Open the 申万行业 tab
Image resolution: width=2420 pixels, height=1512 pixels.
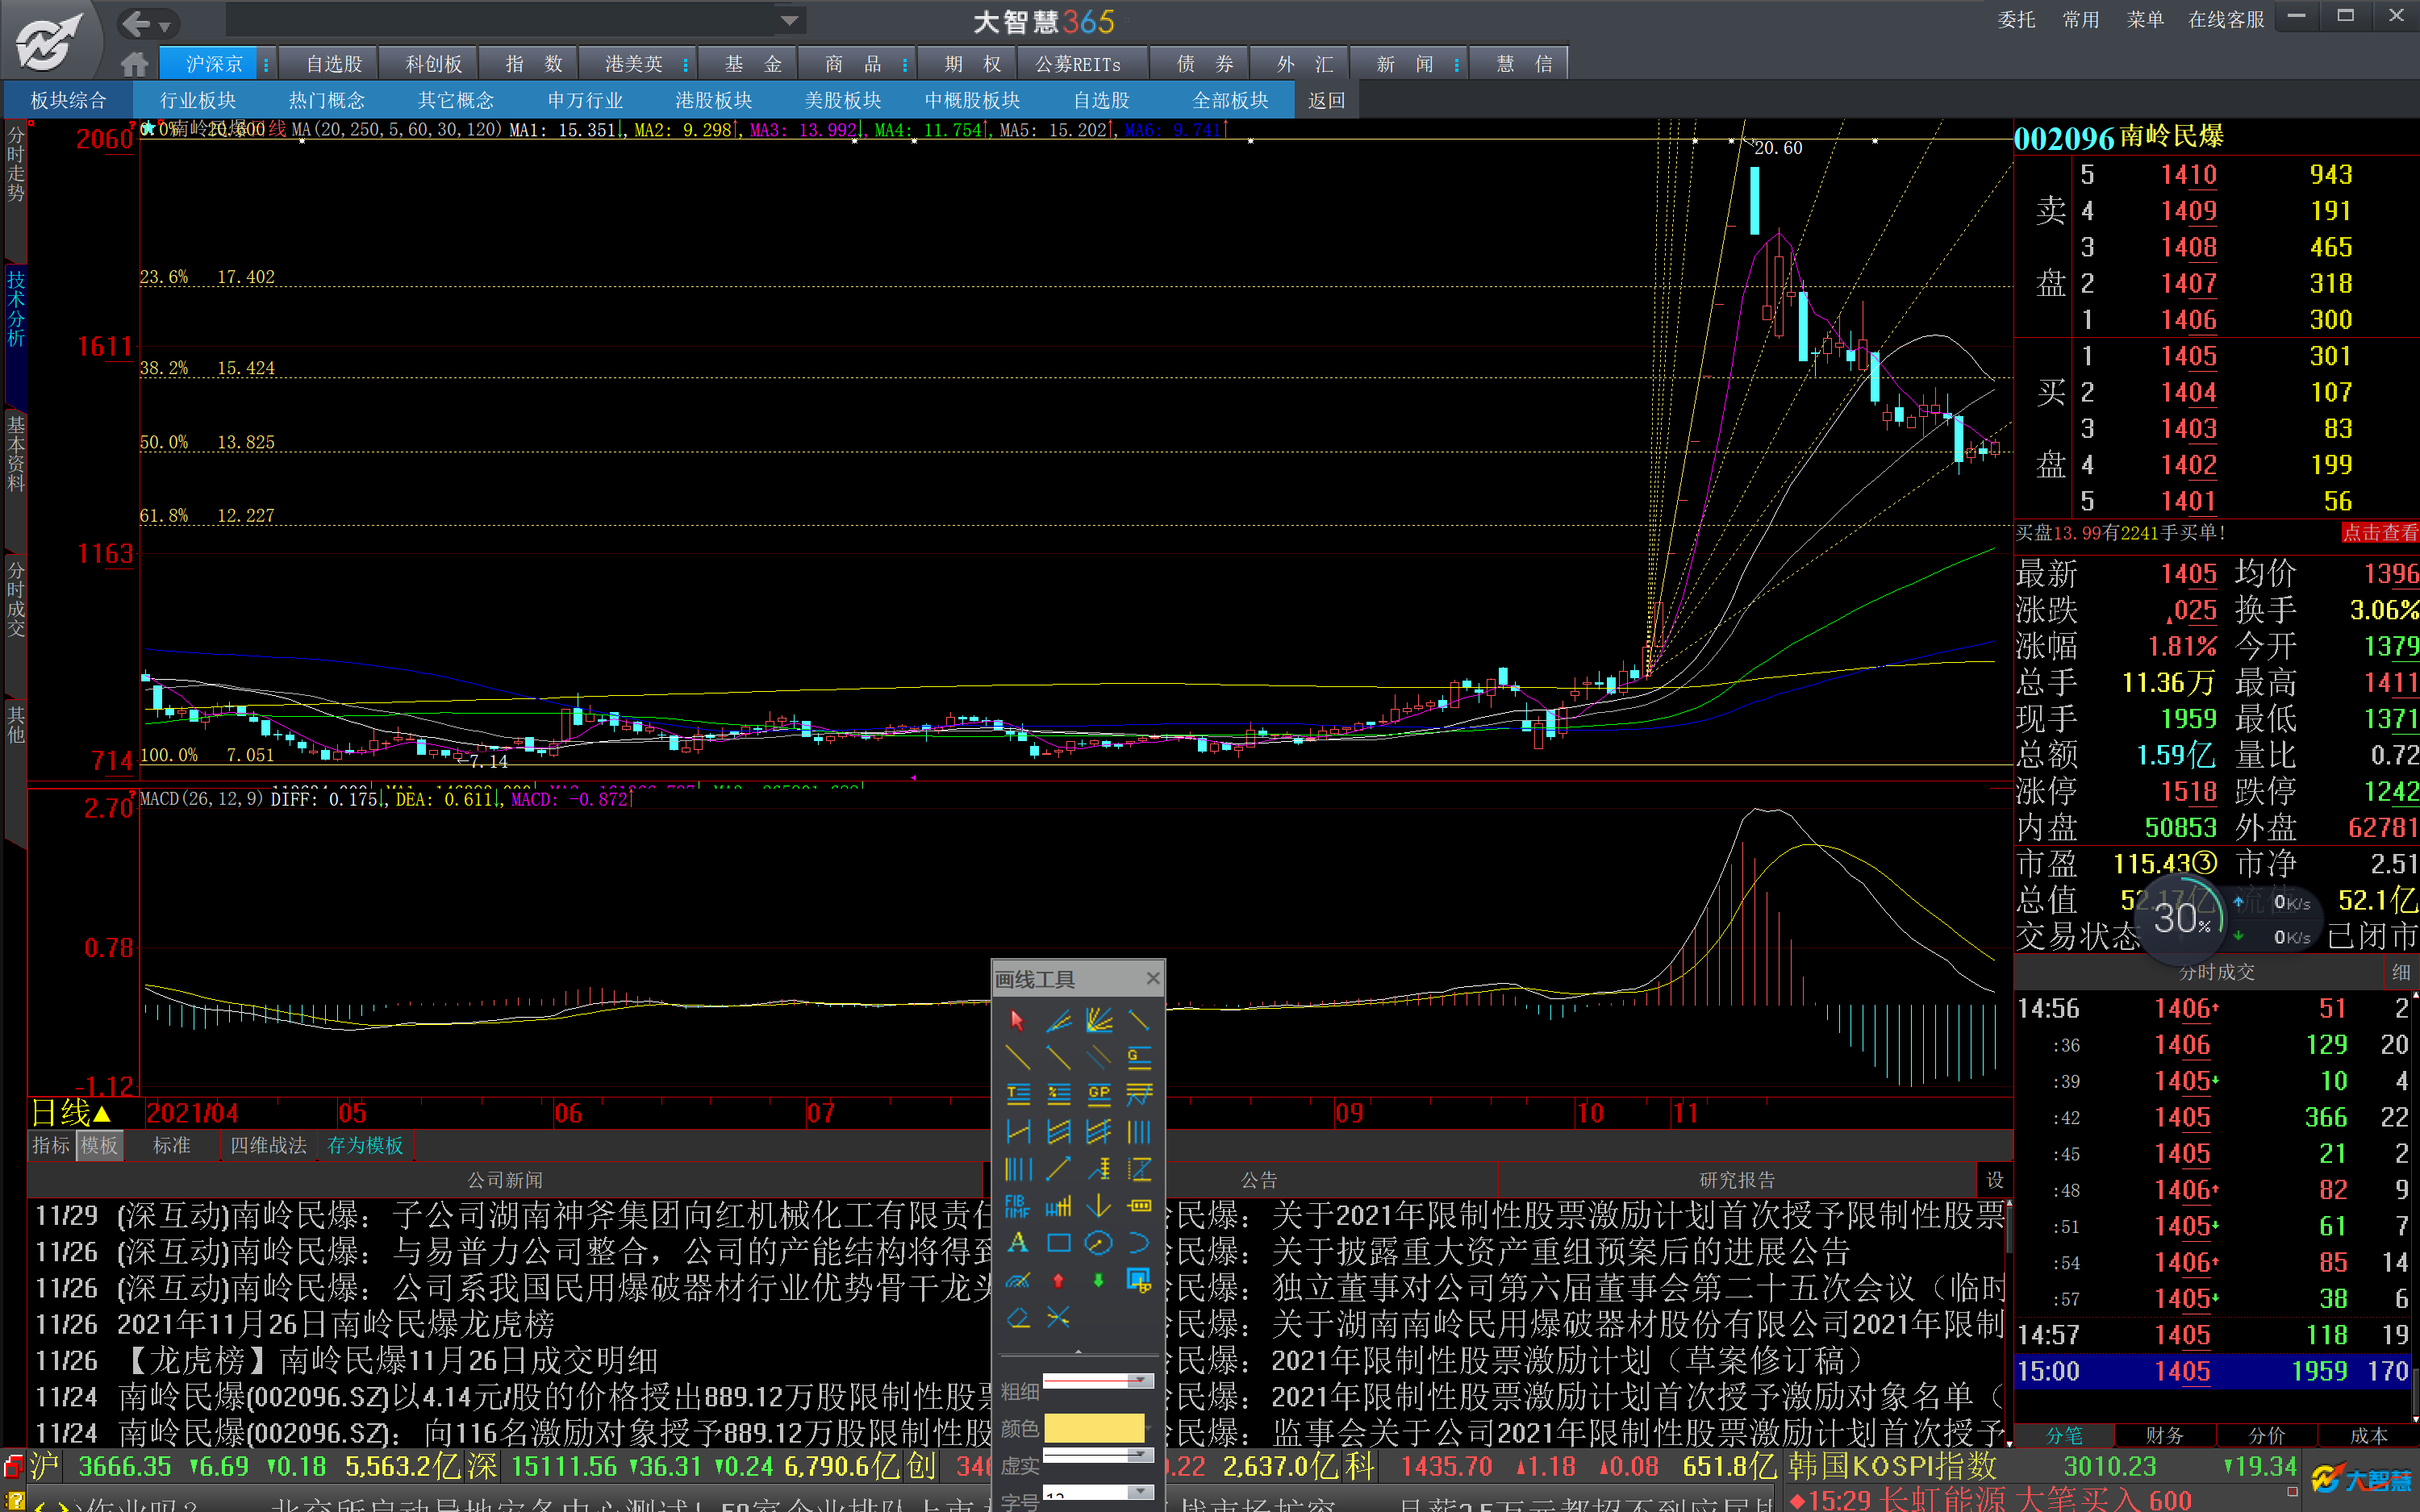(x=585, y=100)
